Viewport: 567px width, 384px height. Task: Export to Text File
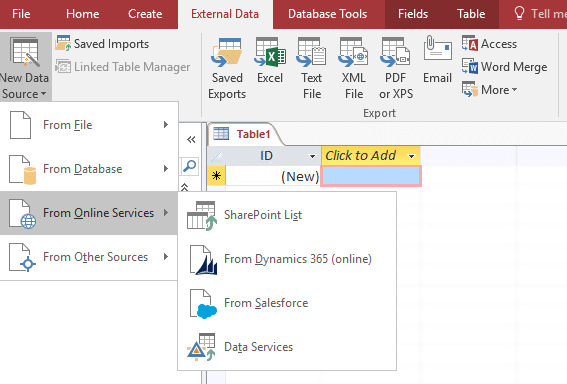tap(312, 68)
